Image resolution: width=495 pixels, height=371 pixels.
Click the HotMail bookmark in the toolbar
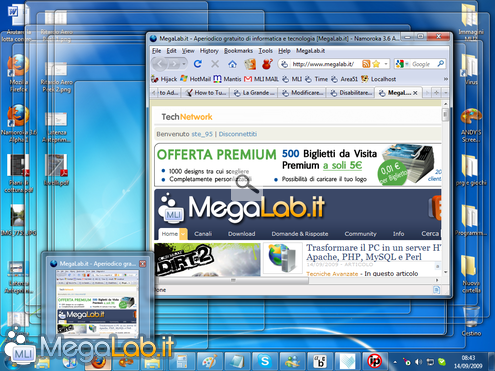[x=196, y=79]
